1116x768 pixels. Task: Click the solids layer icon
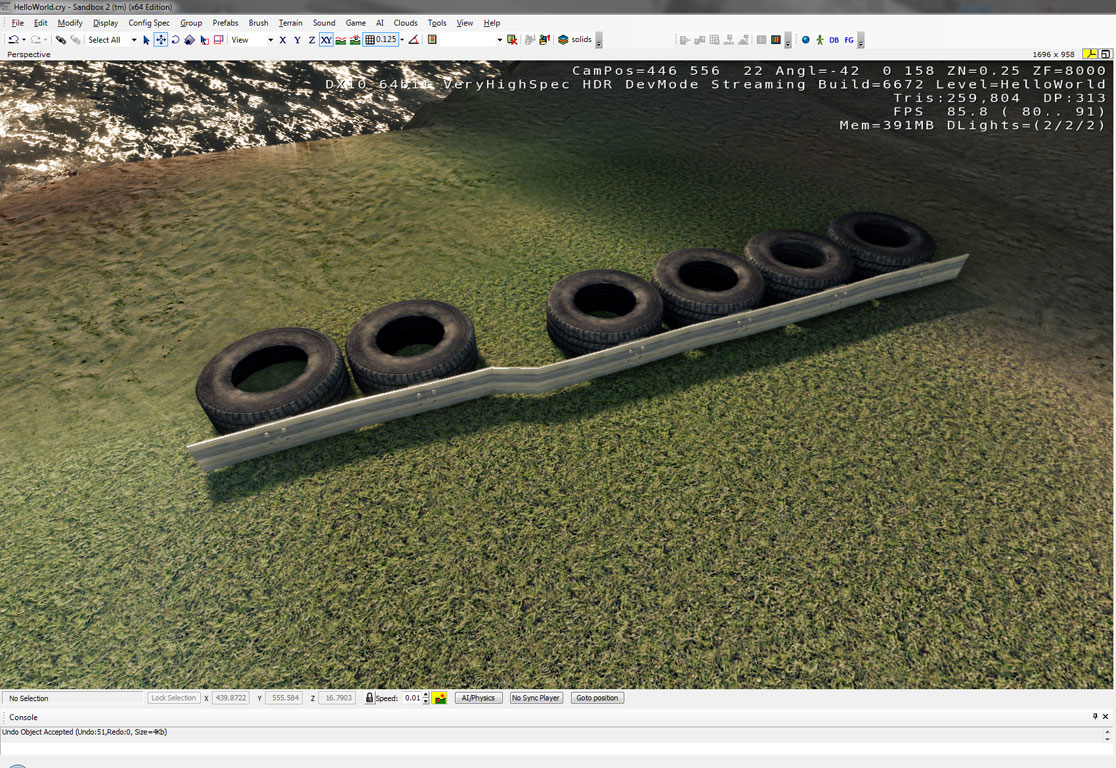click(563, 40)
